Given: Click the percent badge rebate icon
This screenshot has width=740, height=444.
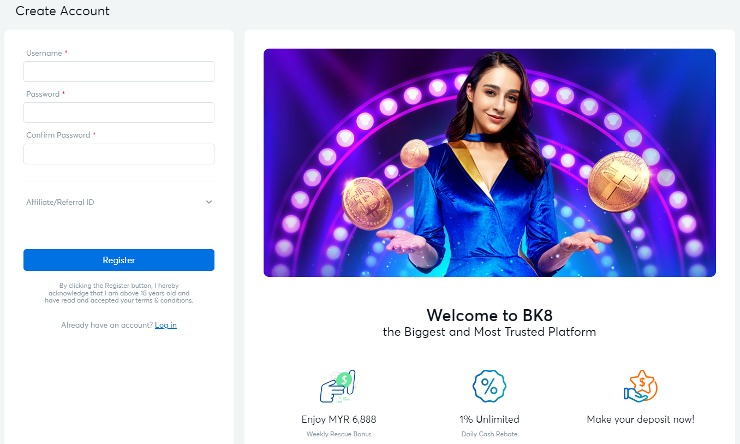Looking at the screenshot, I should [489, 387].
